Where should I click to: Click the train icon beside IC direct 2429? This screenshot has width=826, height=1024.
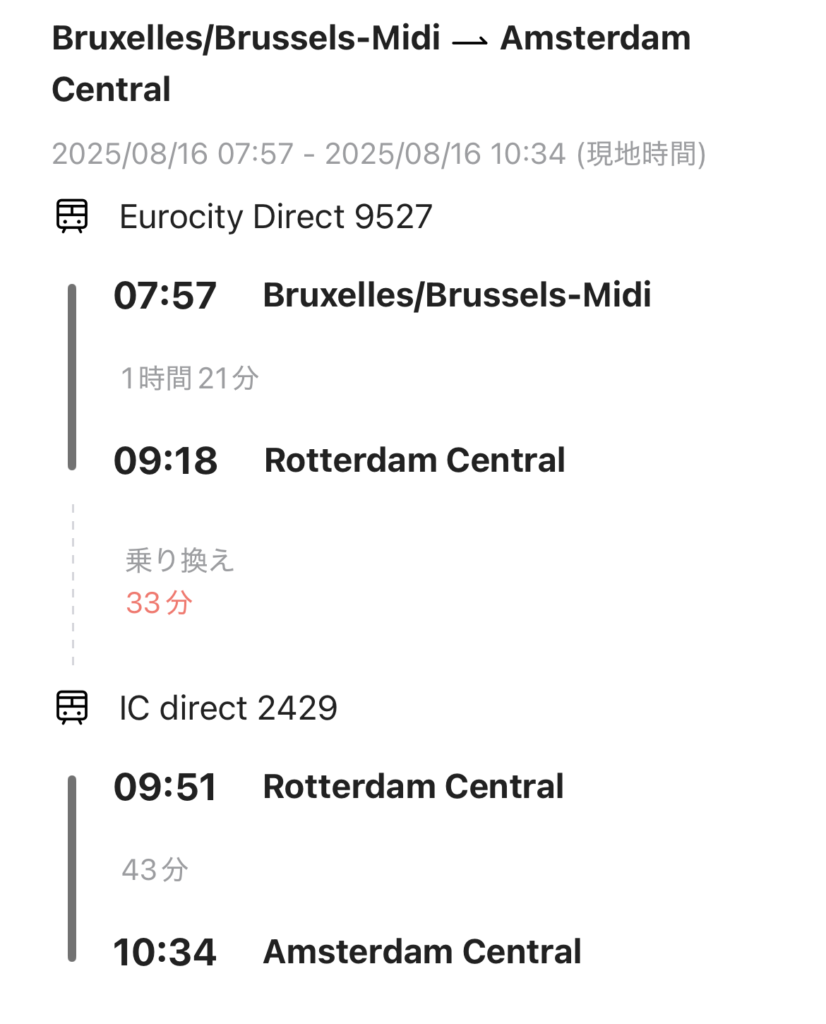click(71, 708)
